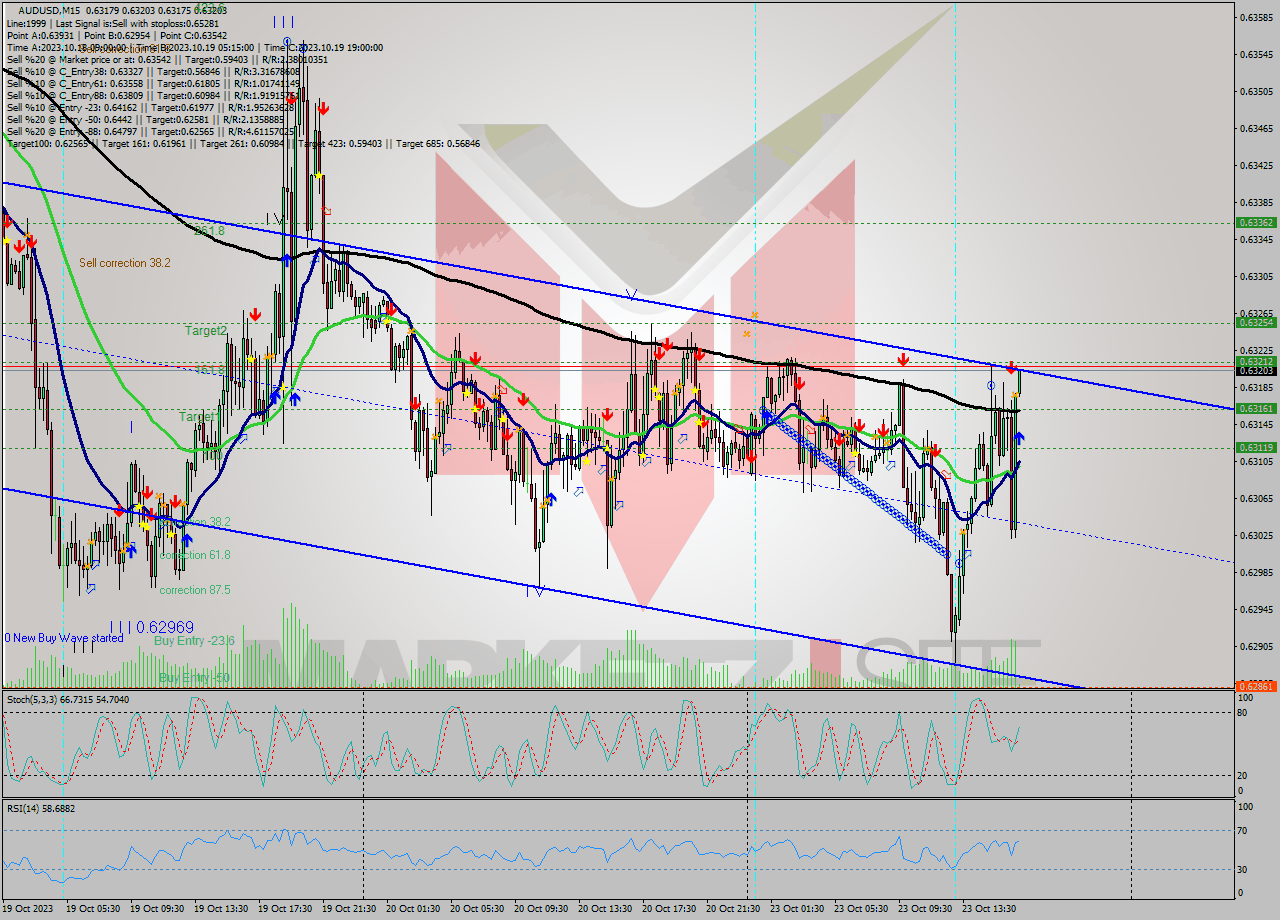Click the orange cross marker near the last candles
This screenshot has height=920, width=1280.
click(1015, 394)
